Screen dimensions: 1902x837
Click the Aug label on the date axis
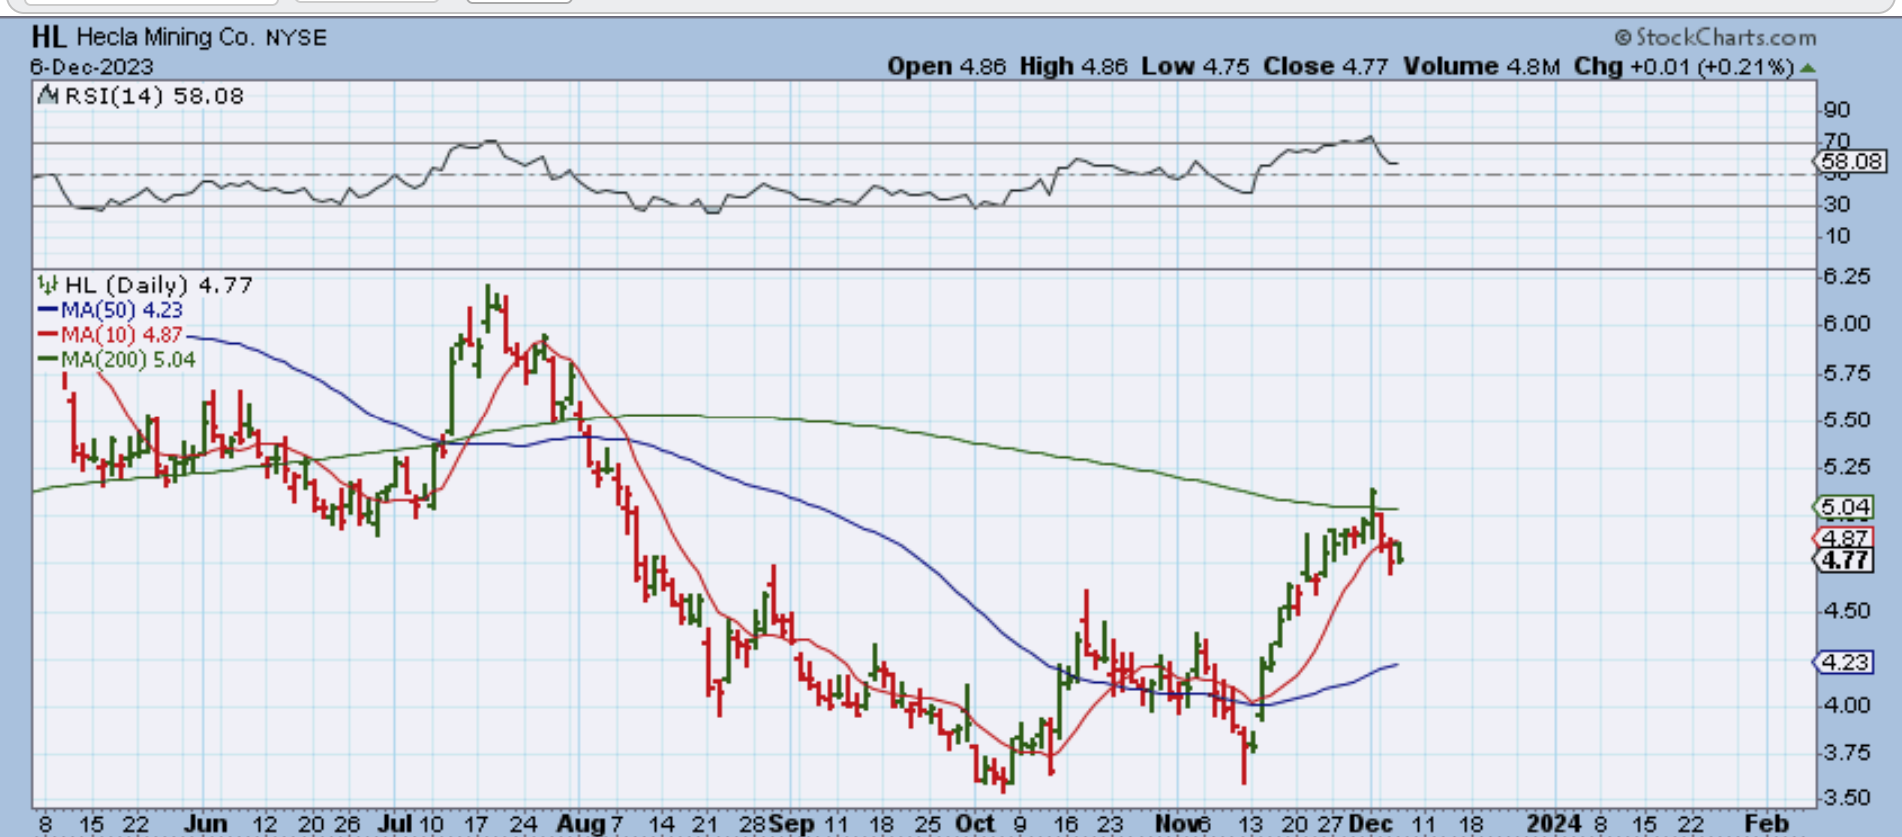pos(581,824)
